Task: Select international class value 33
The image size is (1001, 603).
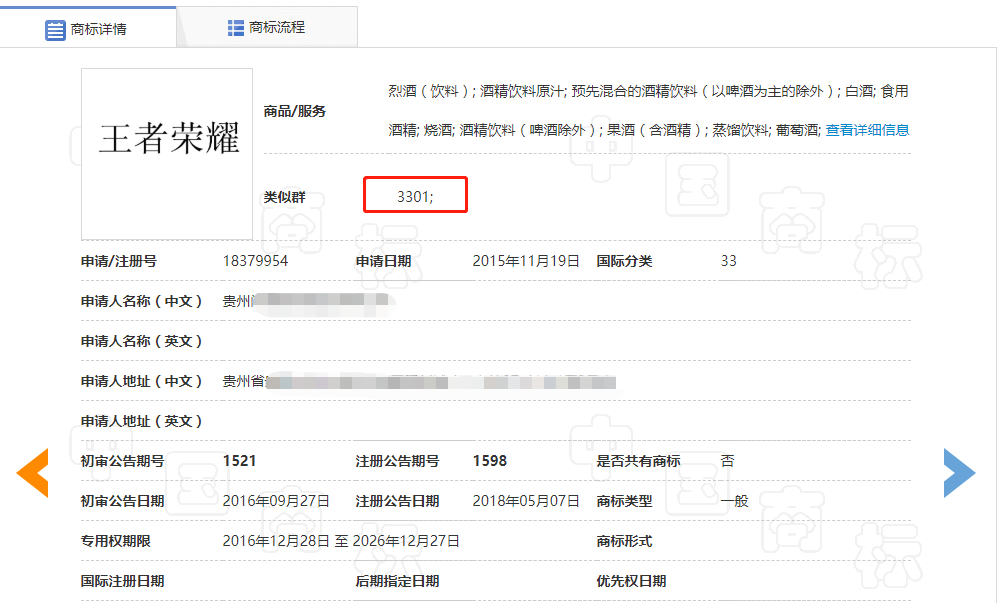Action: pyautogui.click(x=728, y=261)
